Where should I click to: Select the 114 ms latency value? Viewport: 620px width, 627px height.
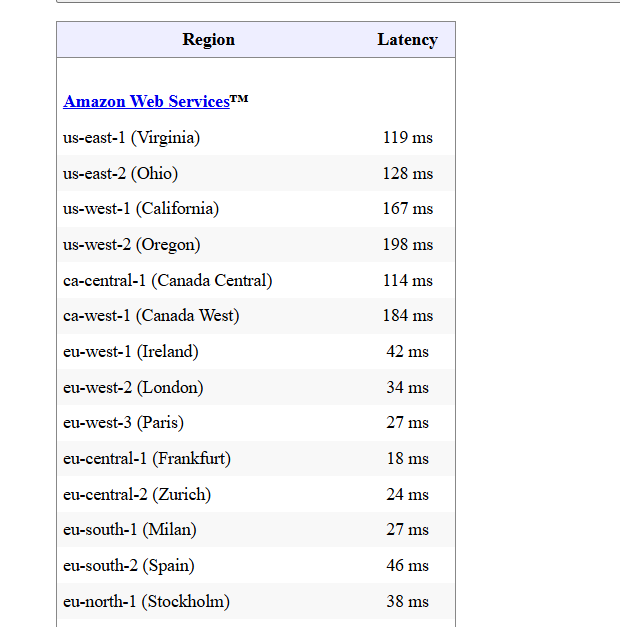pos(408,281)
